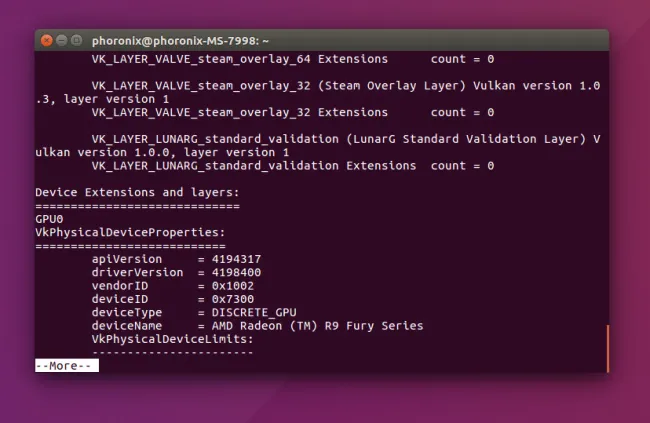
Task: Click the text ".3, layer version 1"
Action: pos(102,99)
